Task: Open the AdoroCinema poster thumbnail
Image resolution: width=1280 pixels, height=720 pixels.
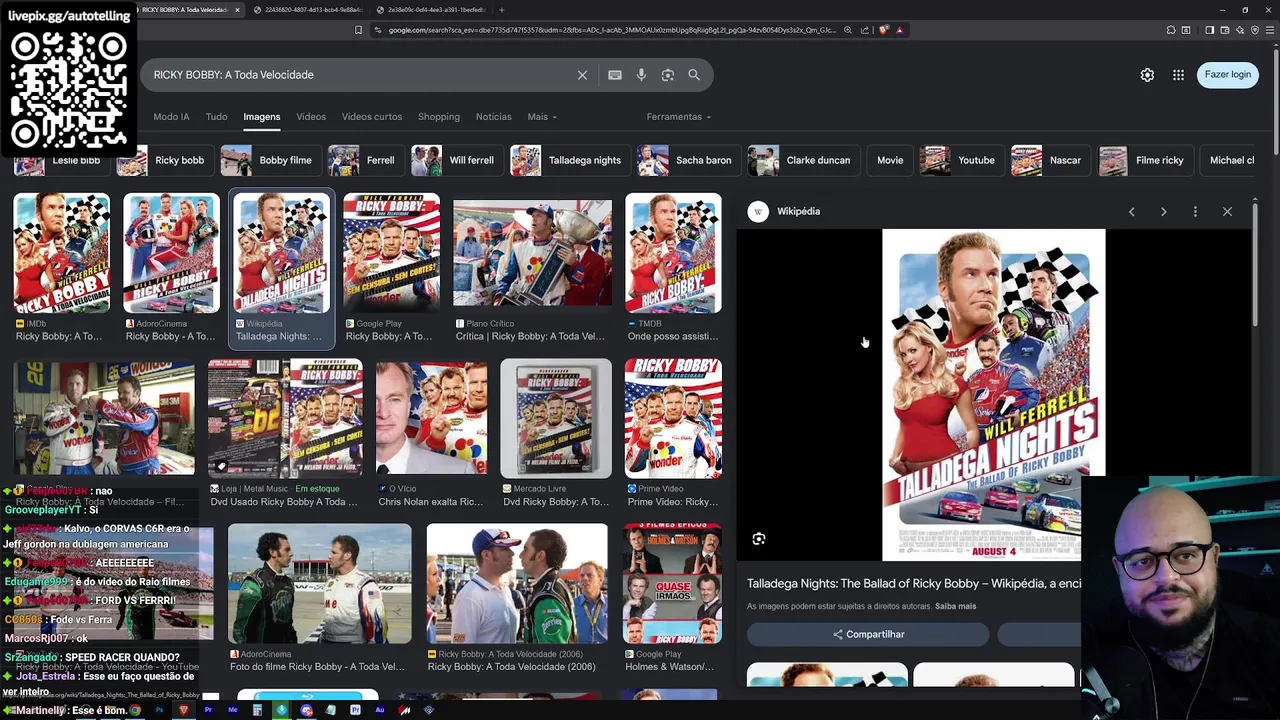Action: pos(171,253)
